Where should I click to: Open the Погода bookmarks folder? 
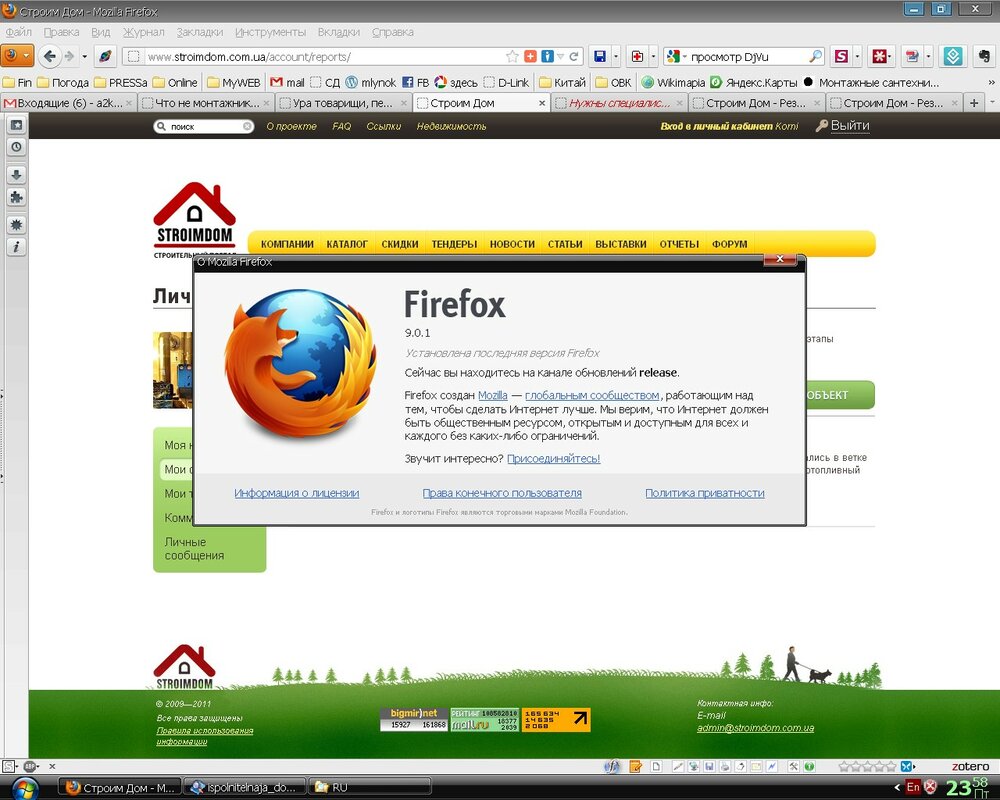click(63, 82)
